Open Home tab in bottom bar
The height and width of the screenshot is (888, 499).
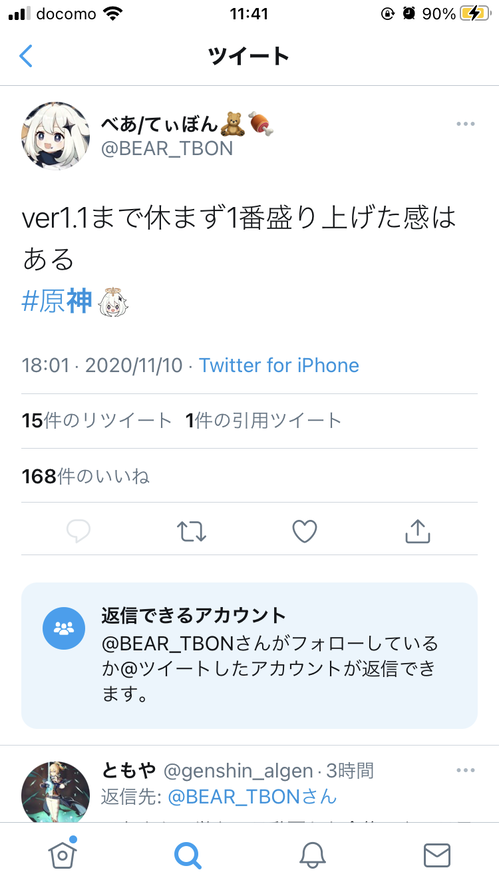63,854
